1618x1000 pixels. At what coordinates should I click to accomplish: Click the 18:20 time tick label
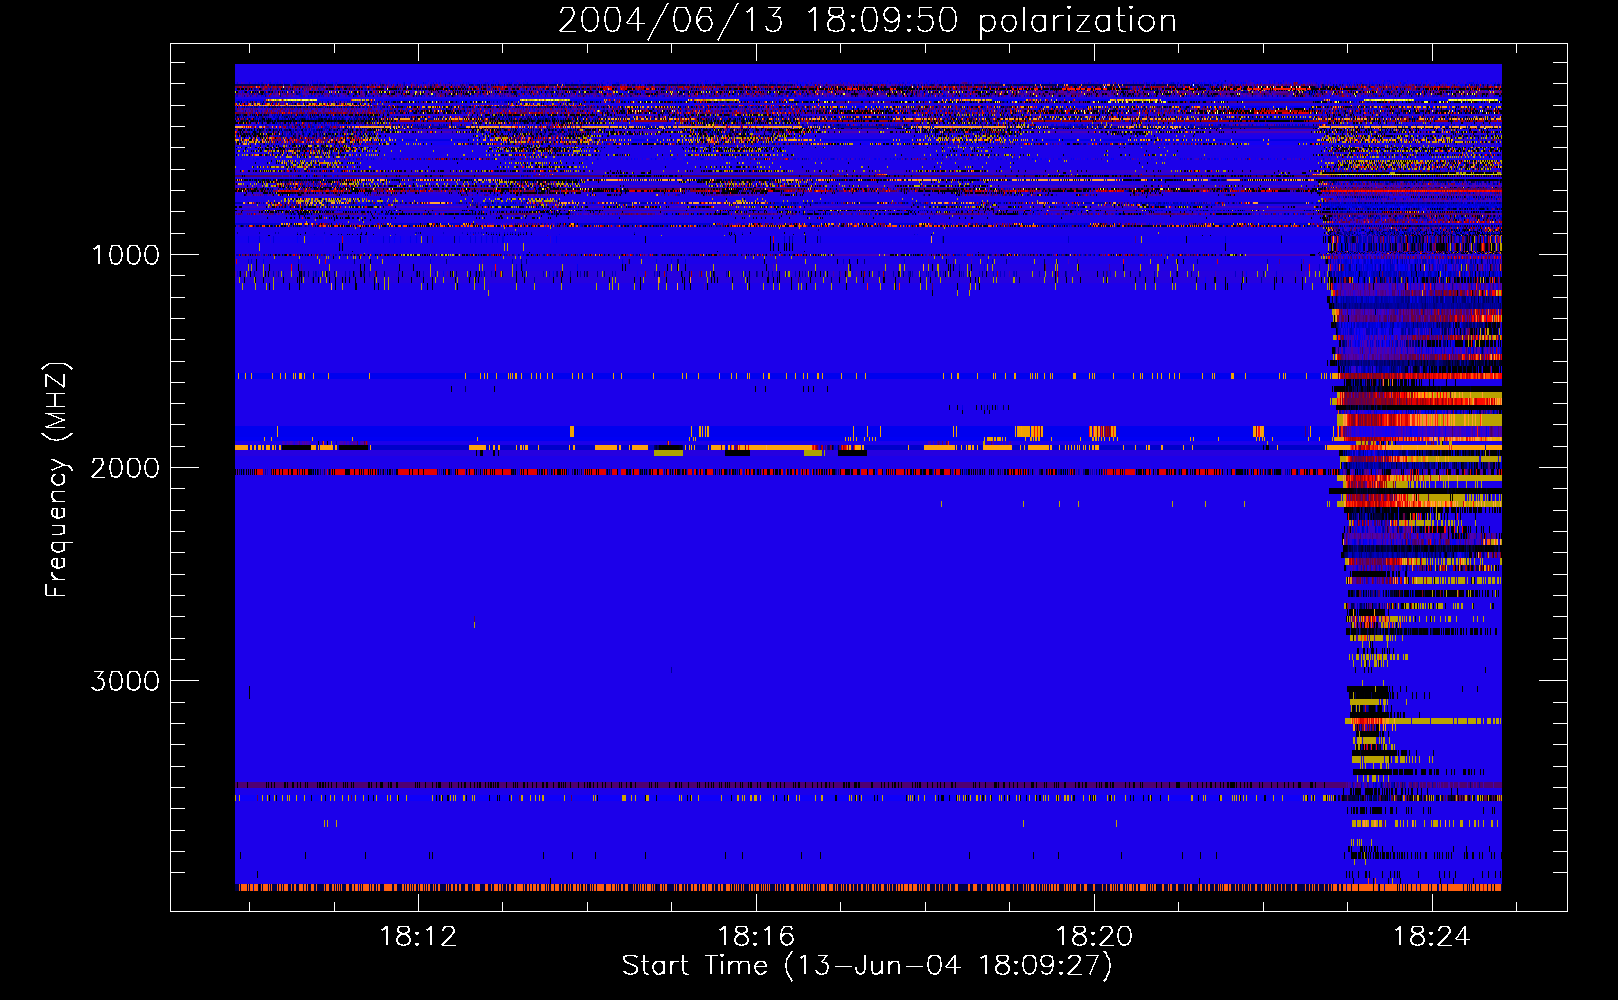click(x=1094, y=936)
